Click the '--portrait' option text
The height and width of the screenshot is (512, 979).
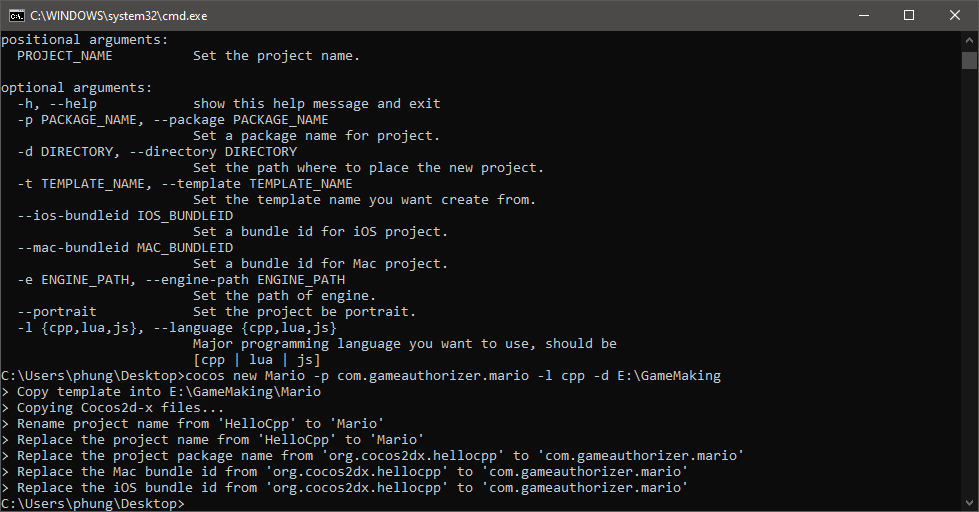57,312
